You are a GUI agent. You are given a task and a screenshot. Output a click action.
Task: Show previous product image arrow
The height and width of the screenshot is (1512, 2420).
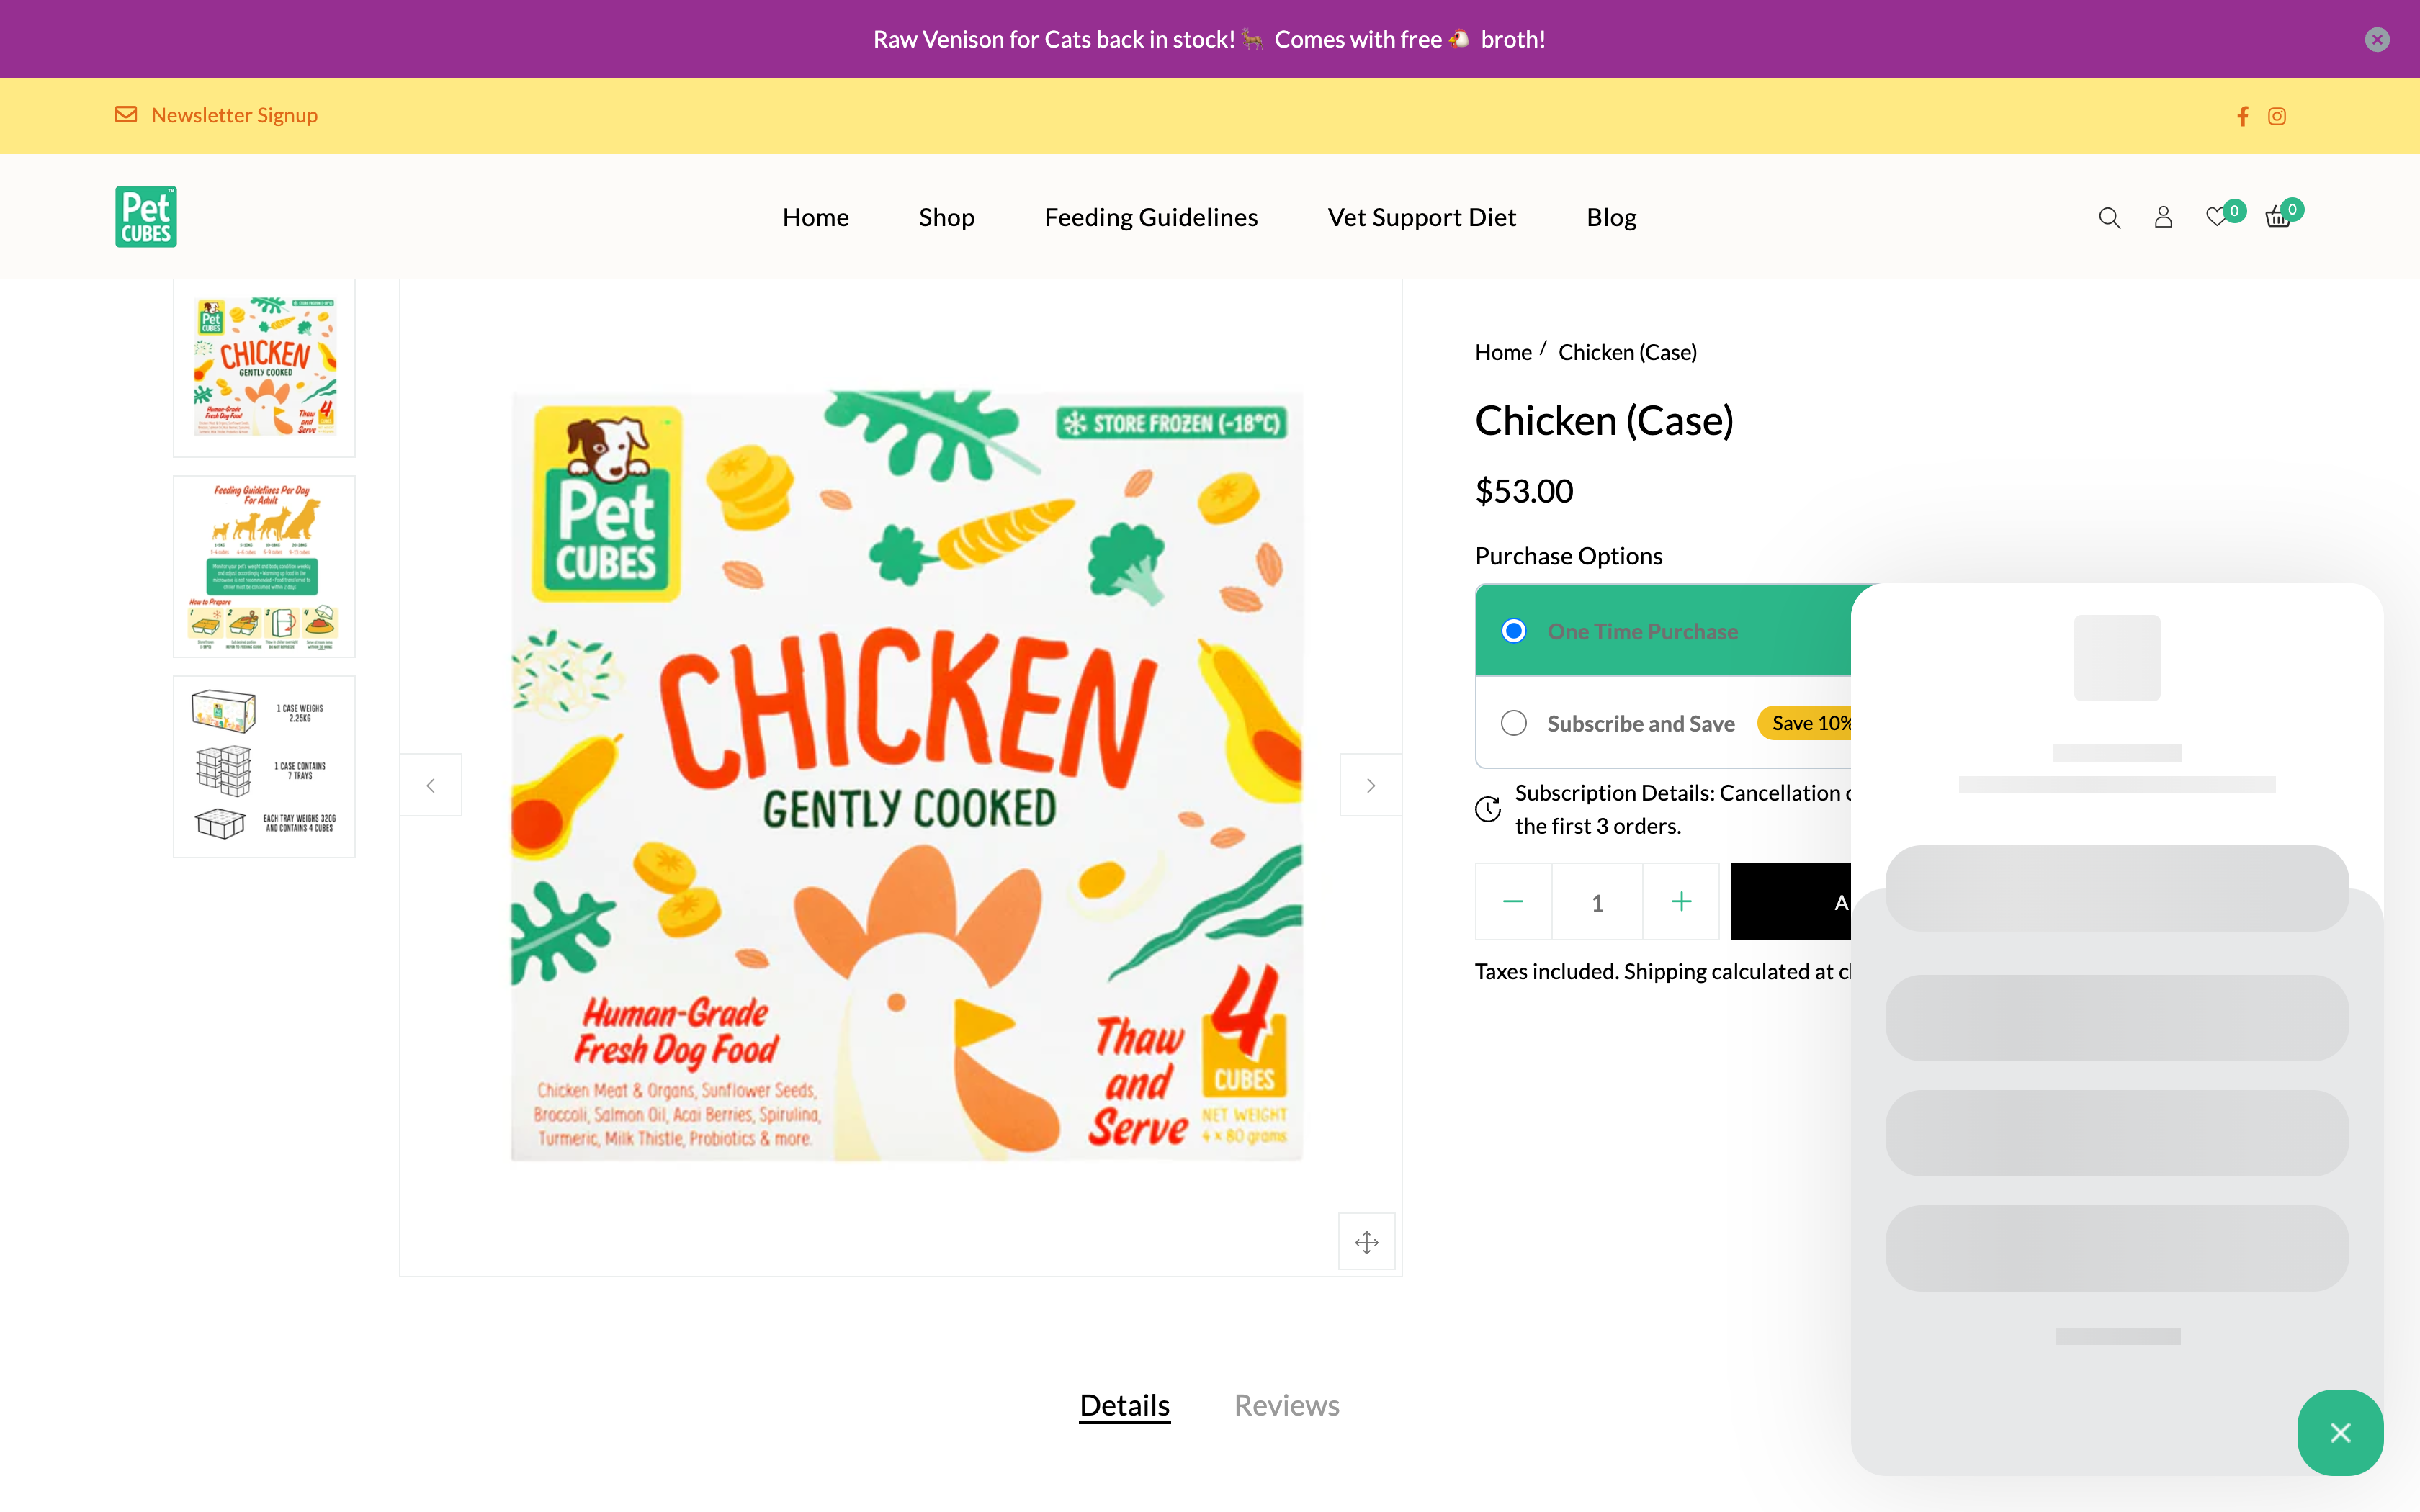(x=431, y=785)
